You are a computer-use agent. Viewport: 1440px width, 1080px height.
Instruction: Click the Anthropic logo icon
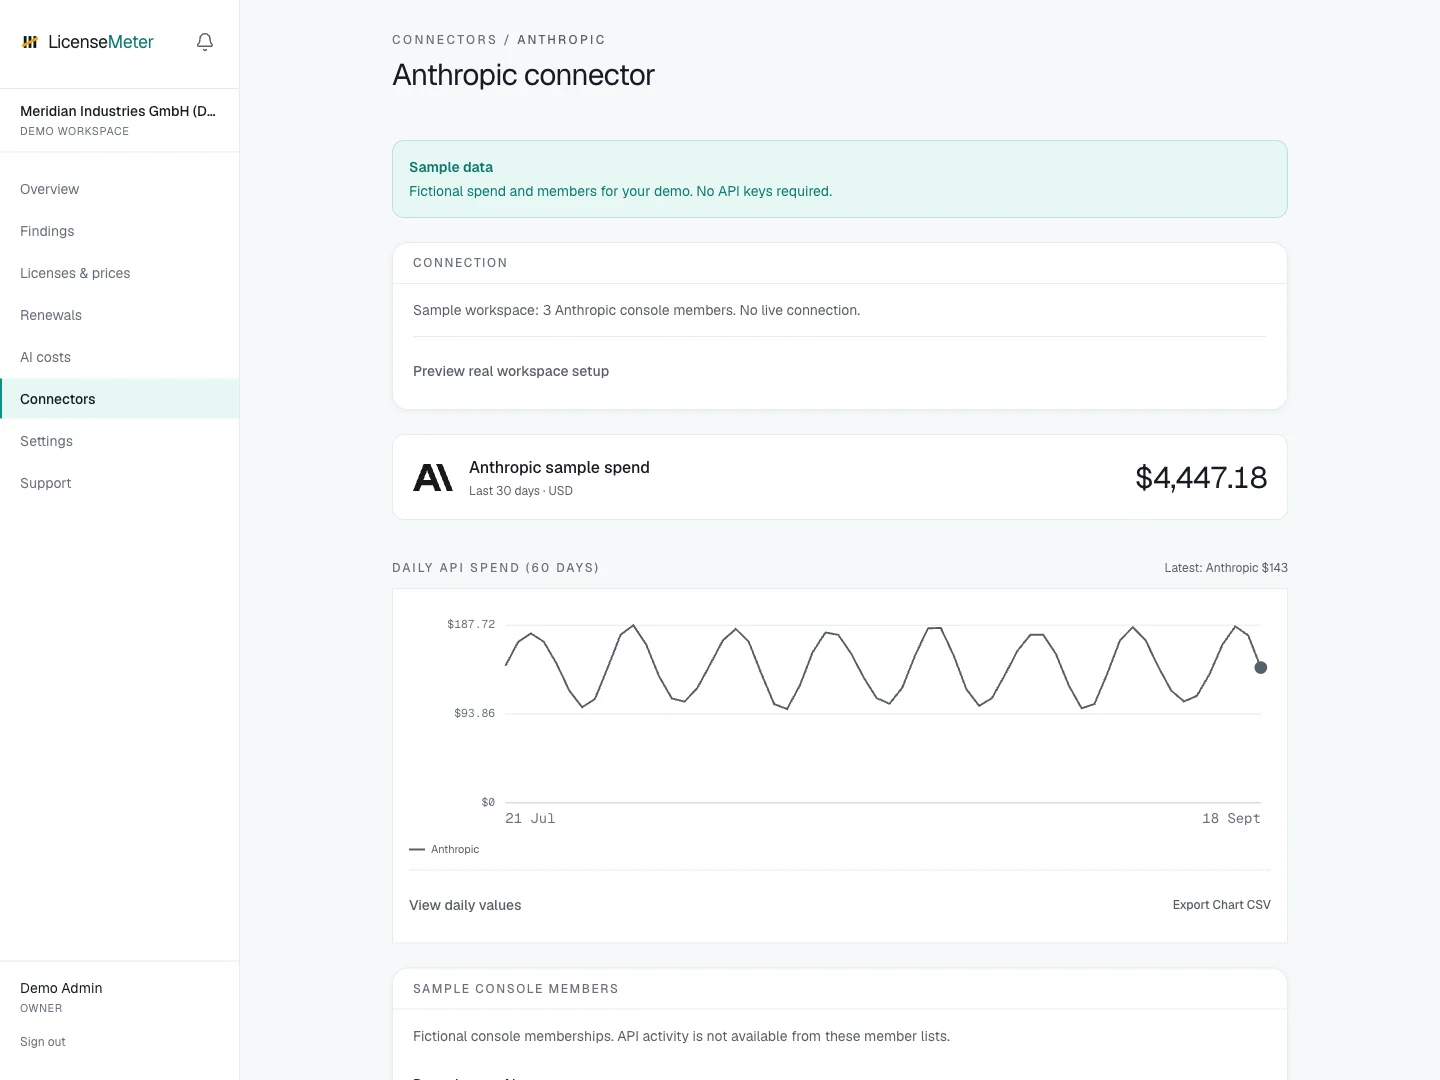coord(433,477)
